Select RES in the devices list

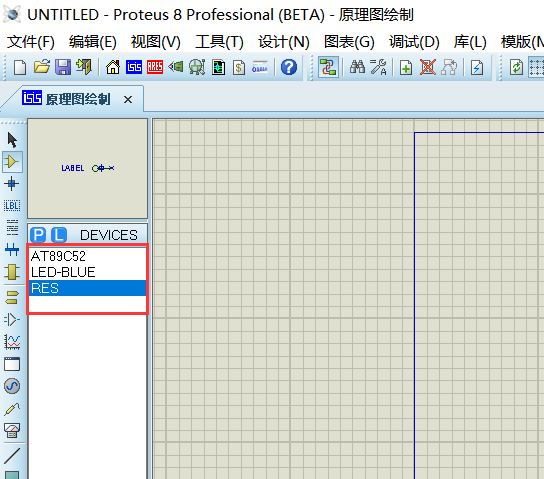[x=87, y=288]
